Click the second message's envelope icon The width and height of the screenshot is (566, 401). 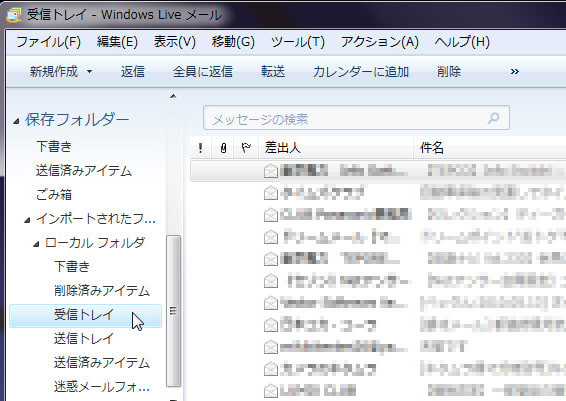click(x=271, y=193)
